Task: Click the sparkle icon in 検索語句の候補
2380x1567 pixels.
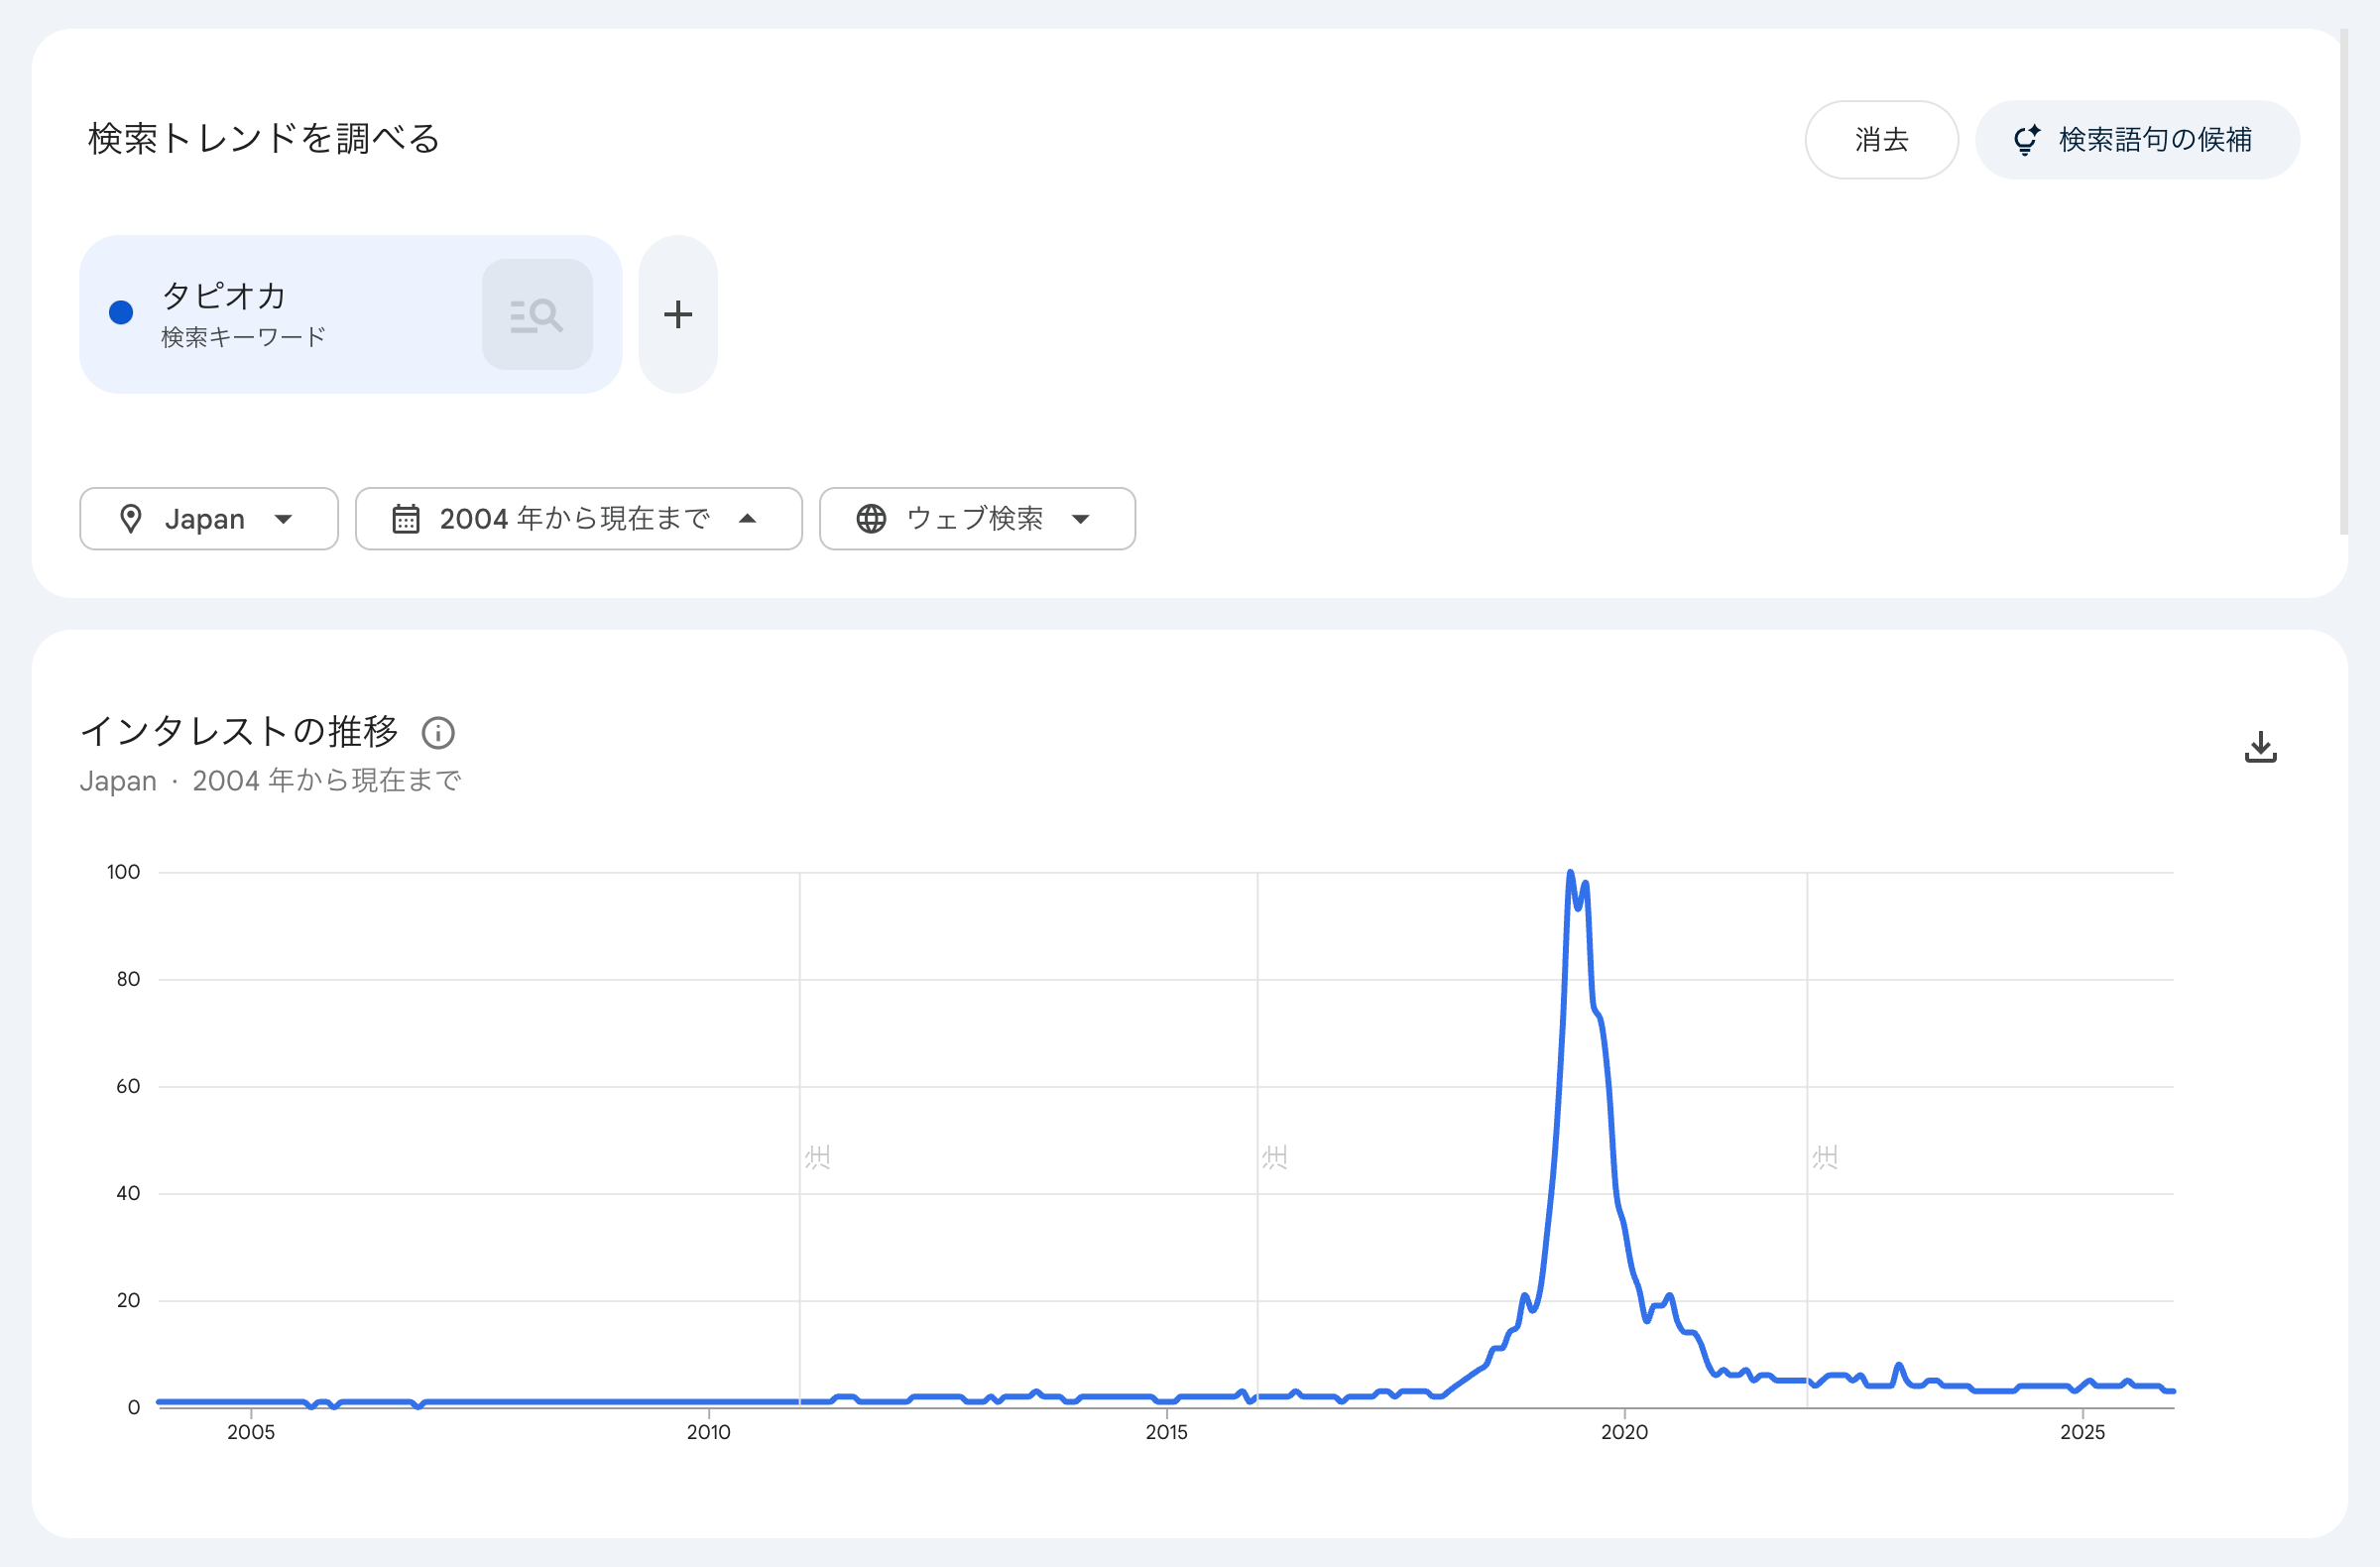Action: point(2026,140)
